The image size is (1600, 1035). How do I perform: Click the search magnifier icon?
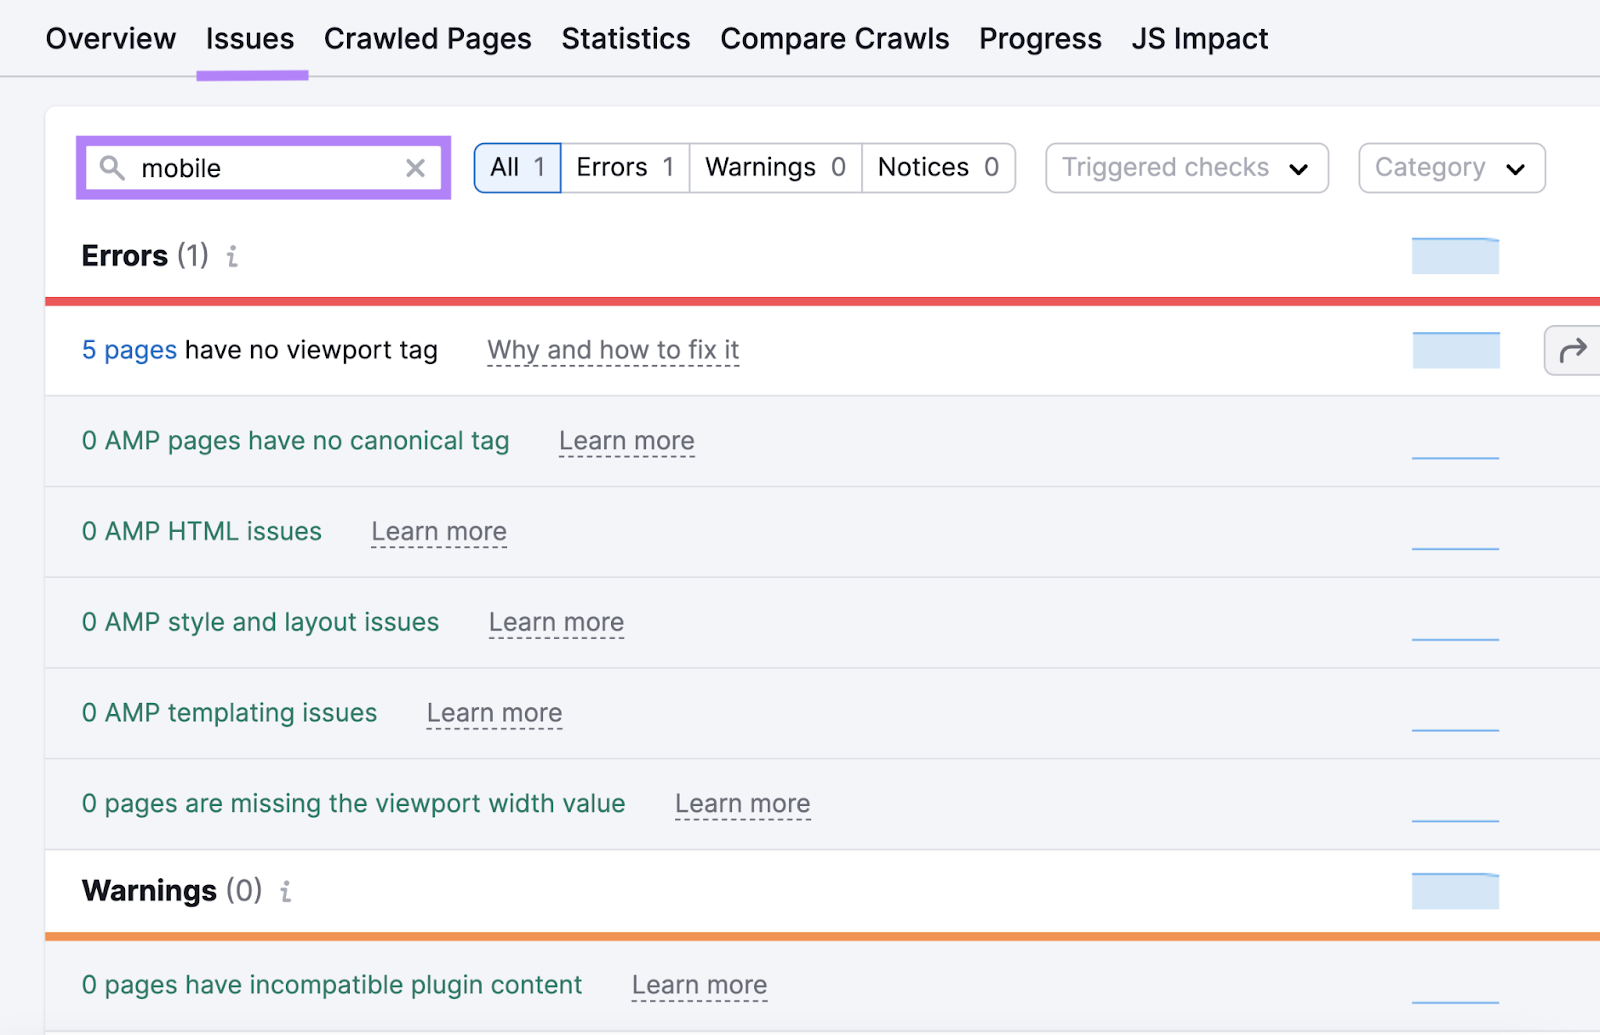click(x=112, y=168)
